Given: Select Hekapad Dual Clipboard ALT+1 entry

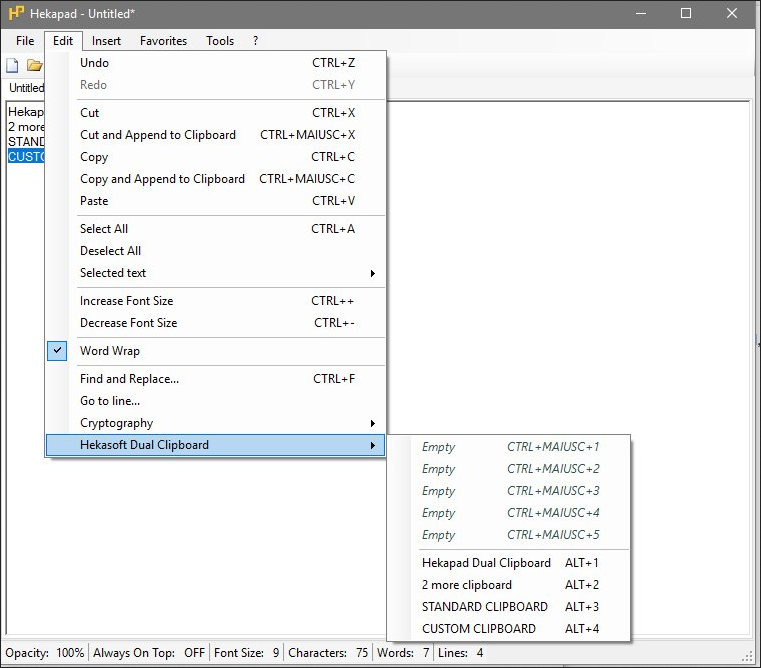Looking at the screenshot, I should point(509,563).
